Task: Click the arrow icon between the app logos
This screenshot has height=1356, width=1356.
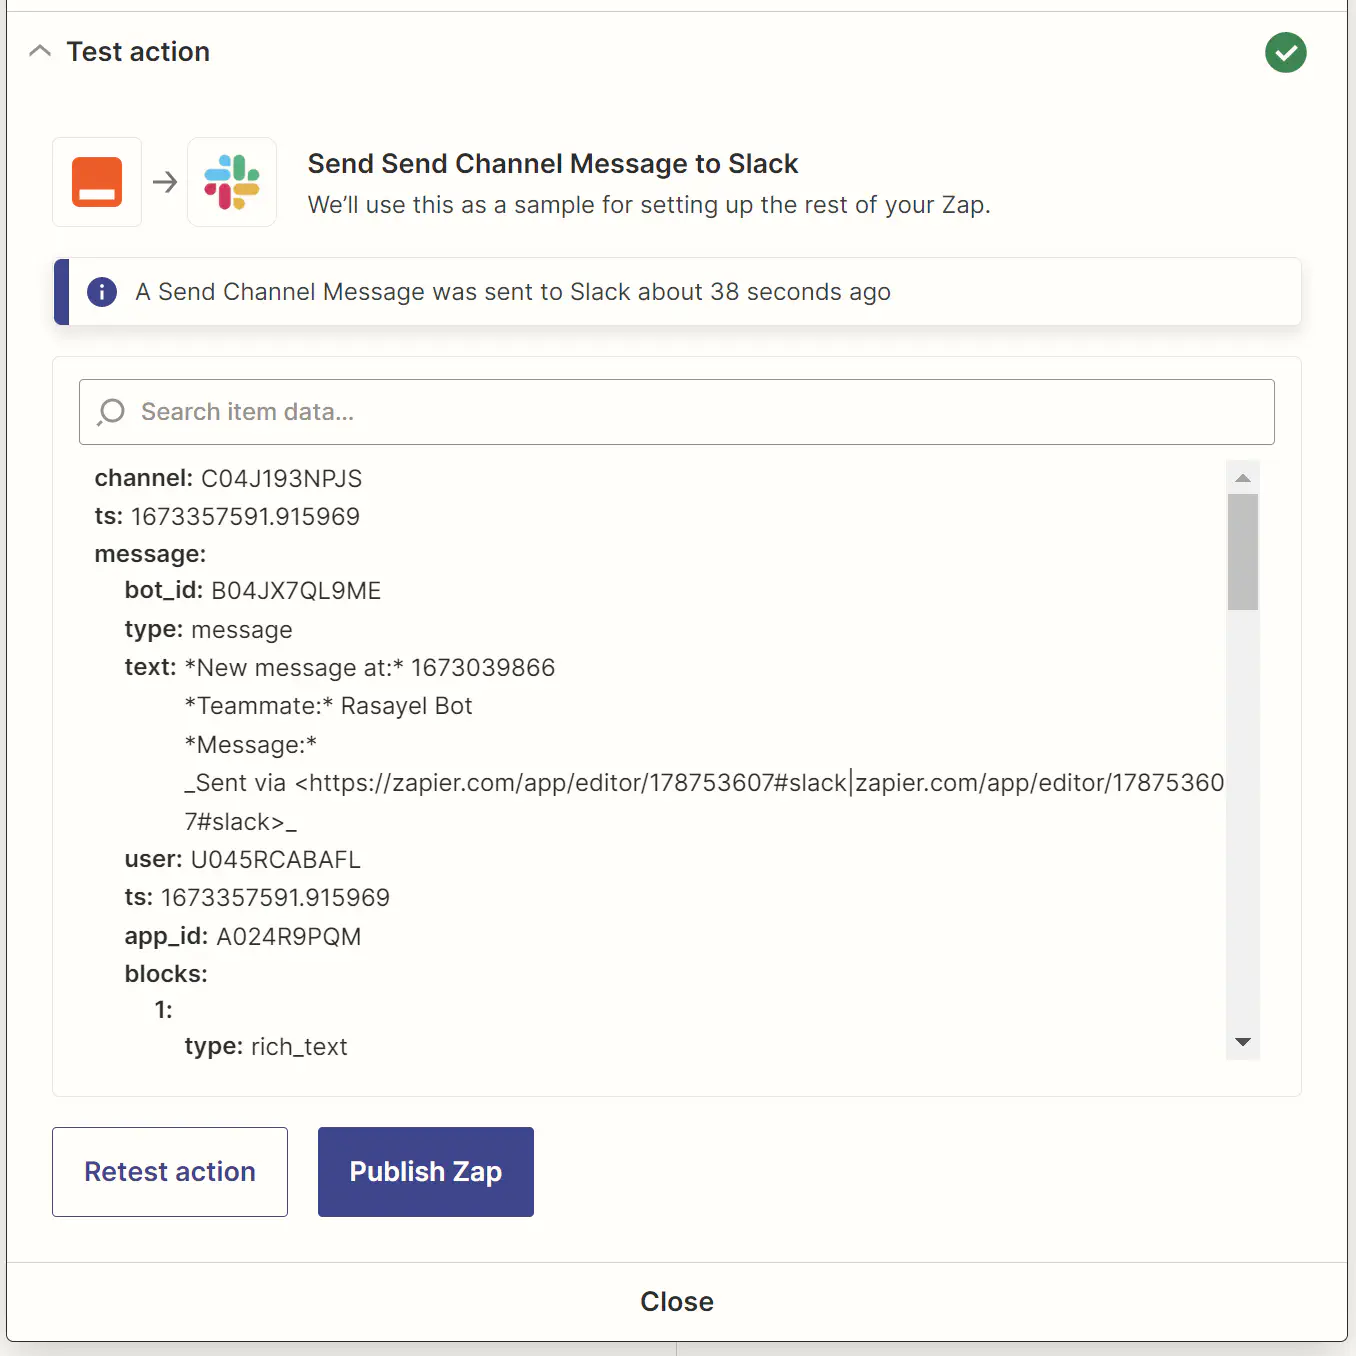Action: tap(164, 182)
